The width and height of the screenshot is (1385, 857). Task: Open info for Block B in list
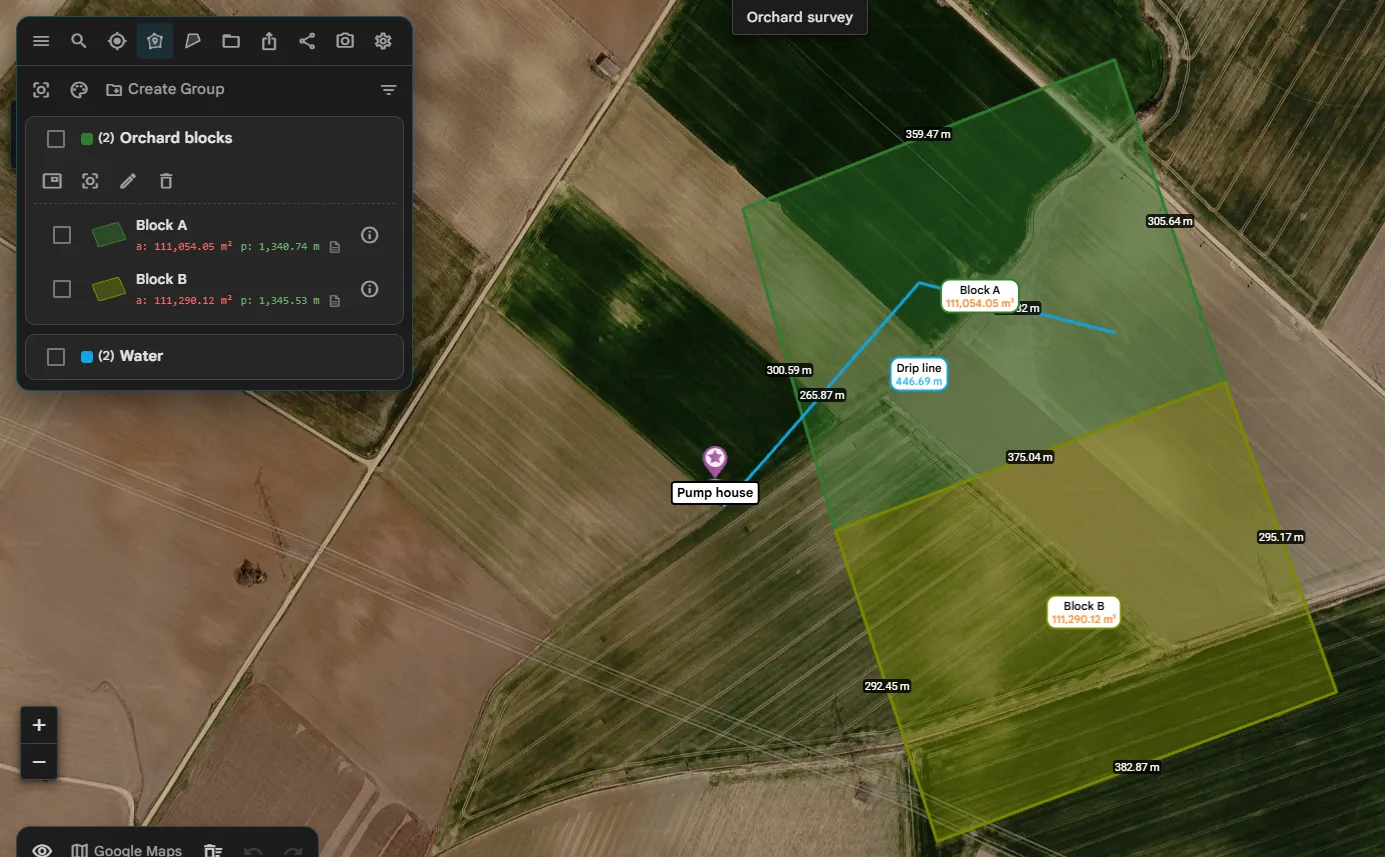(369, 289)
